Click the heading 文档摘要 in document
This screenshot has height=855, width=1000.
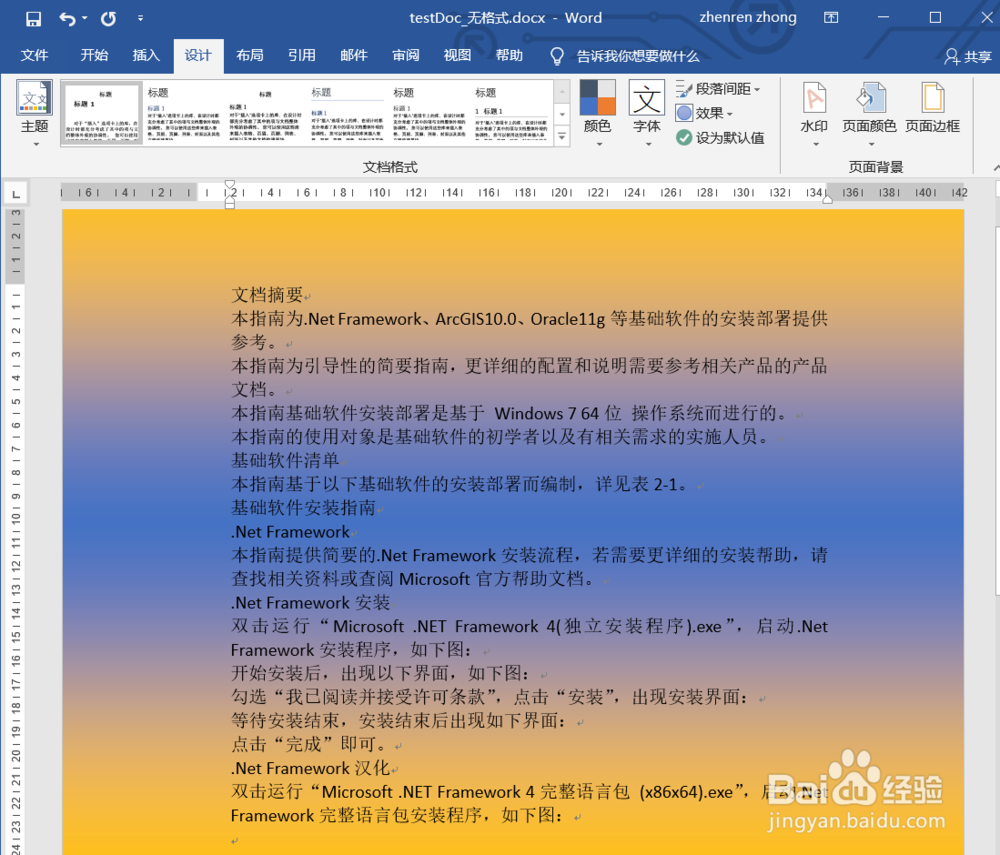pos(267,295)
